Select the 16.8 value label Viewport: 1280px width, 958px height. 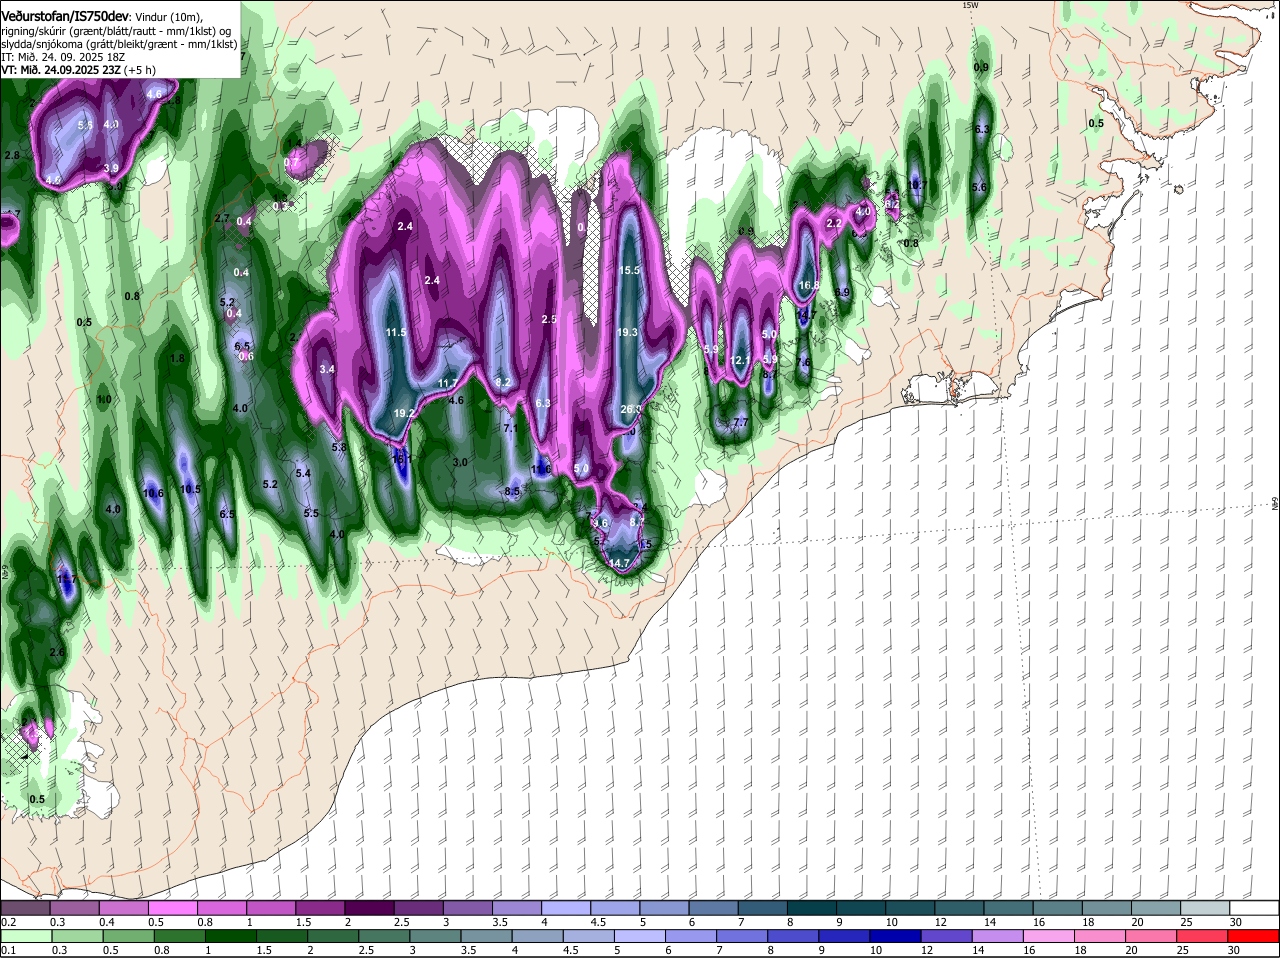tap(809, 285)
